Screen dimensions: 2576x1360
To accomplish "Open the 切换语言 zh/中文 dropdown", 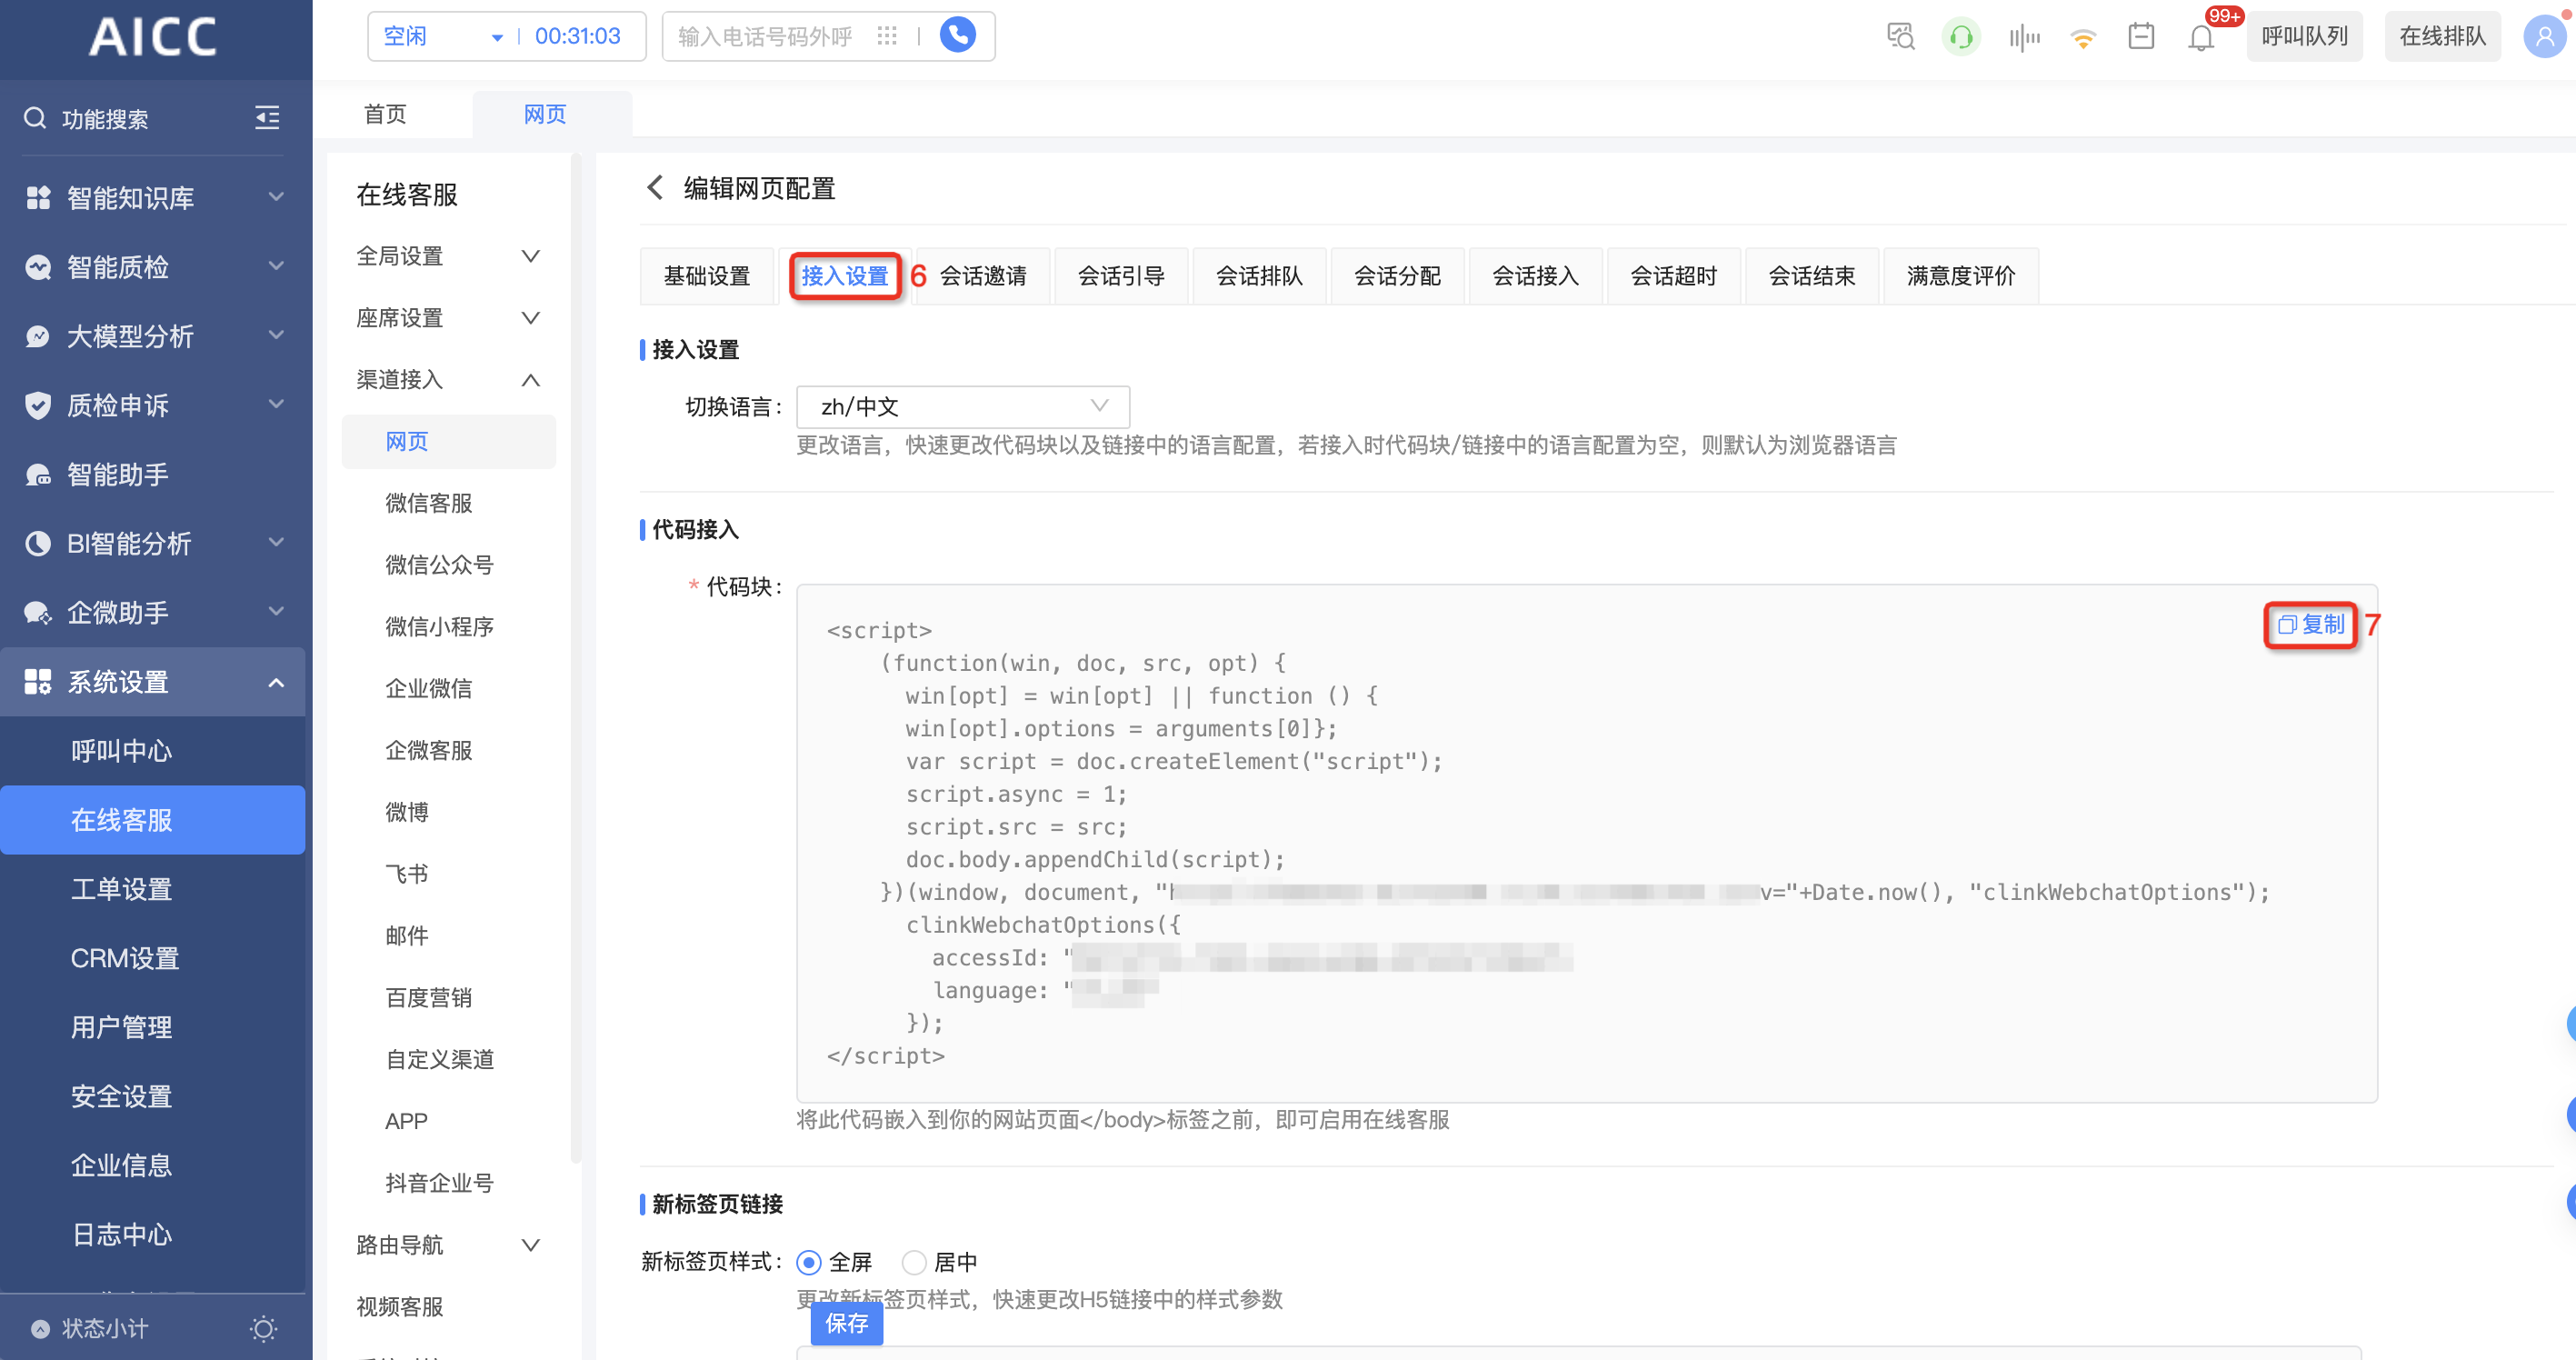I will [x=963, y=406].
